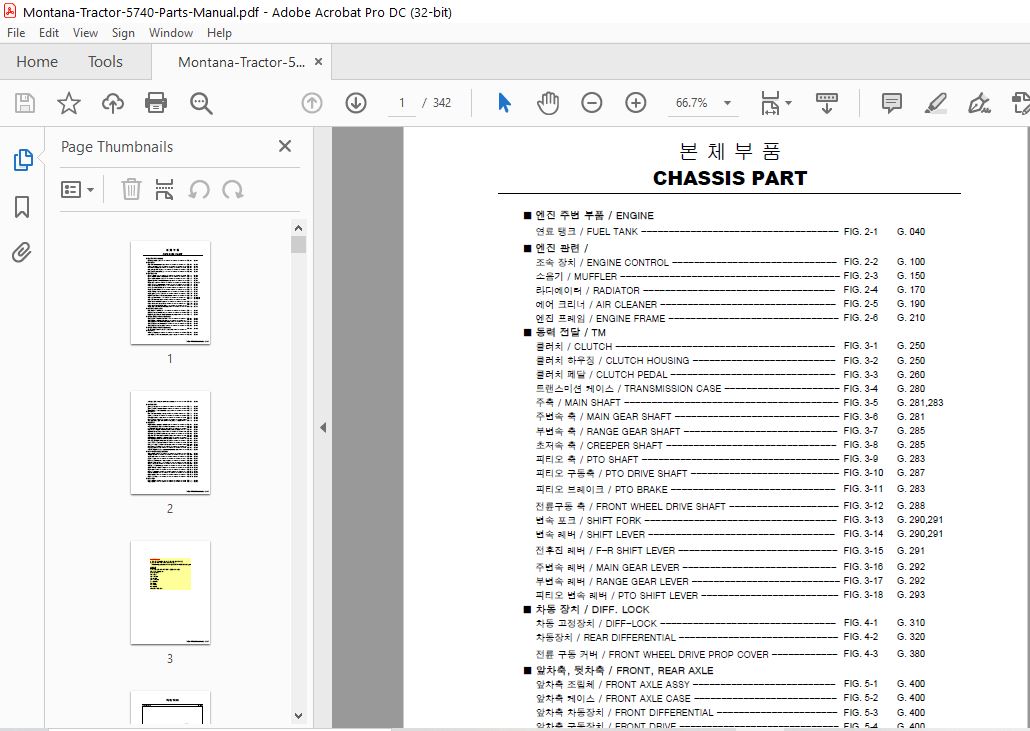Close the Montana-Tractor document tab
Viewport: 1030px width, 731px height.
pos(319,62)
